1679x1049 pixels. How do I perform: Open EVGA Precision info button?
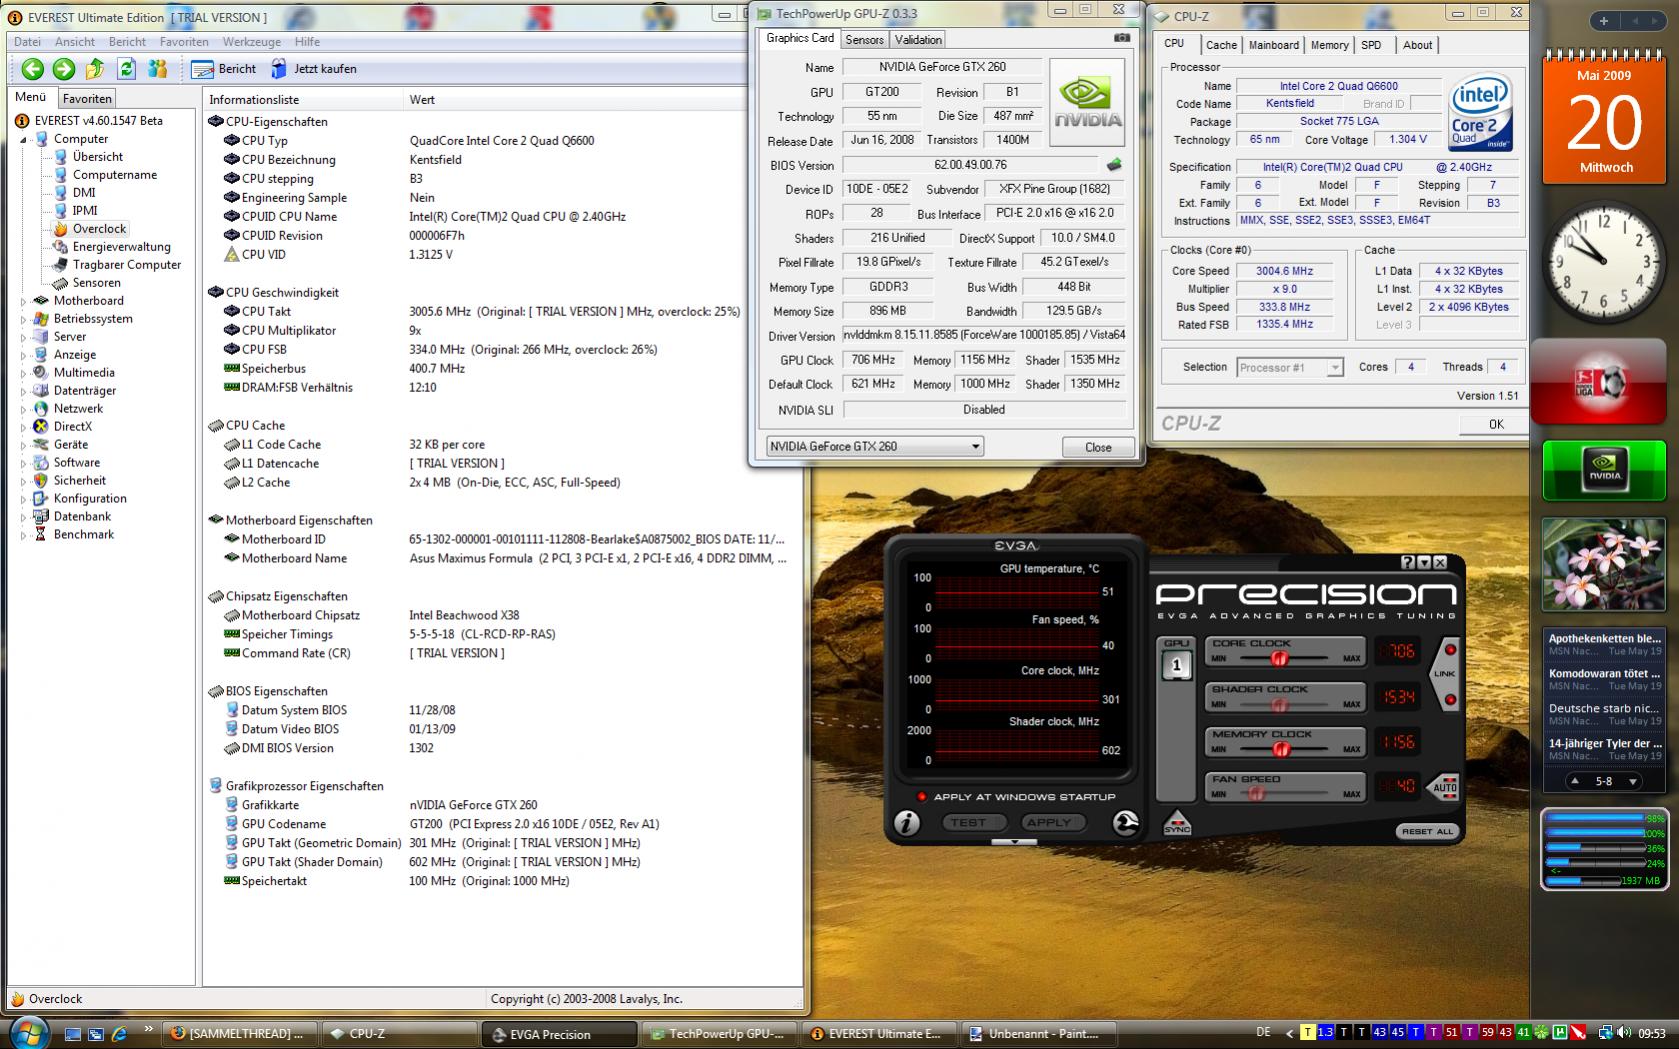point(906,822)
